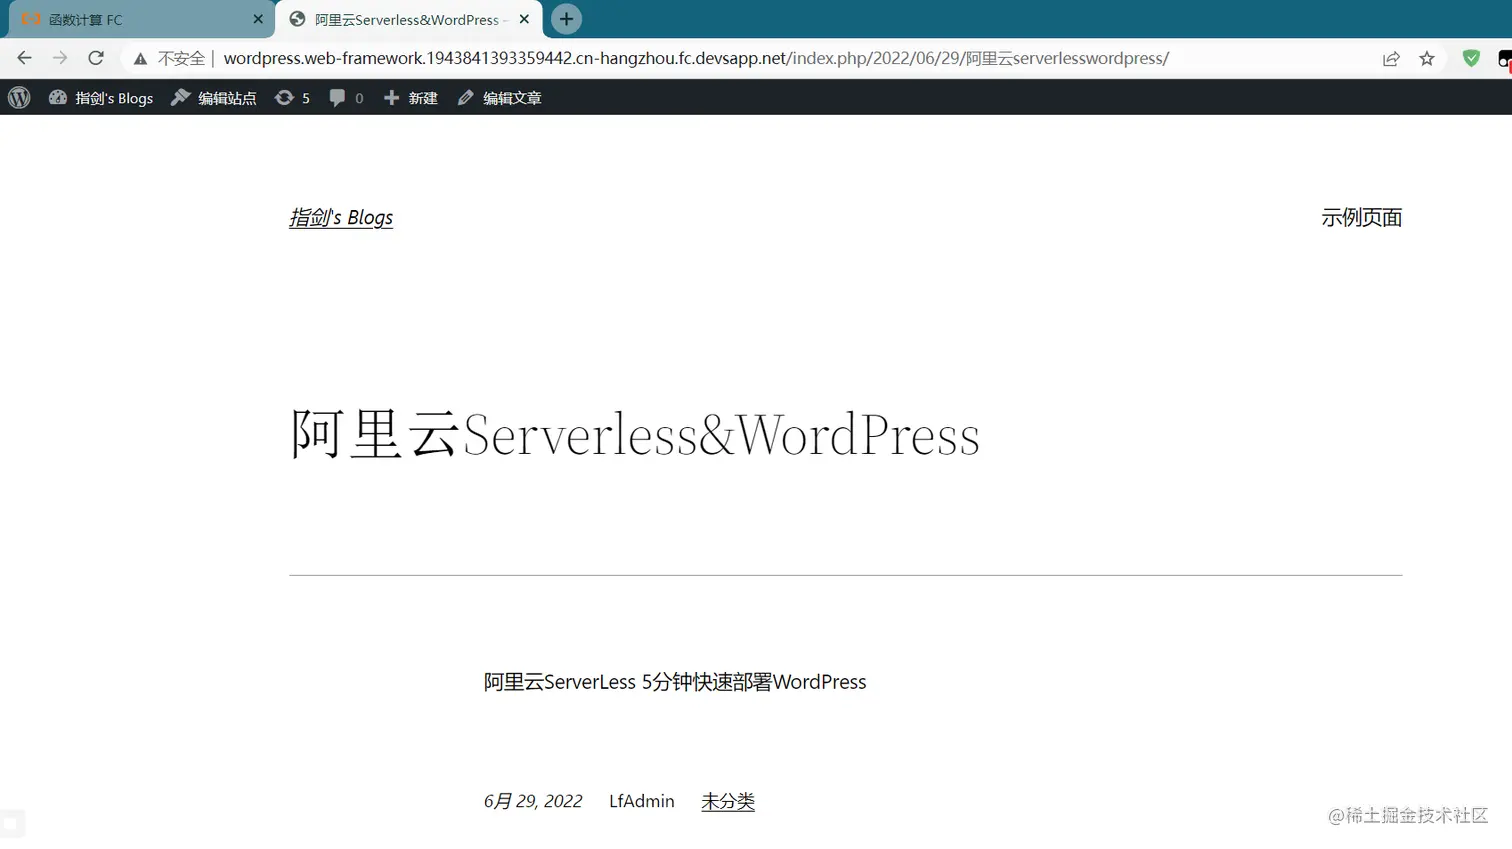The image size is (1512, 849).
Task: Click the WordPress logo in the admin bar
Action: click(18, 97)
